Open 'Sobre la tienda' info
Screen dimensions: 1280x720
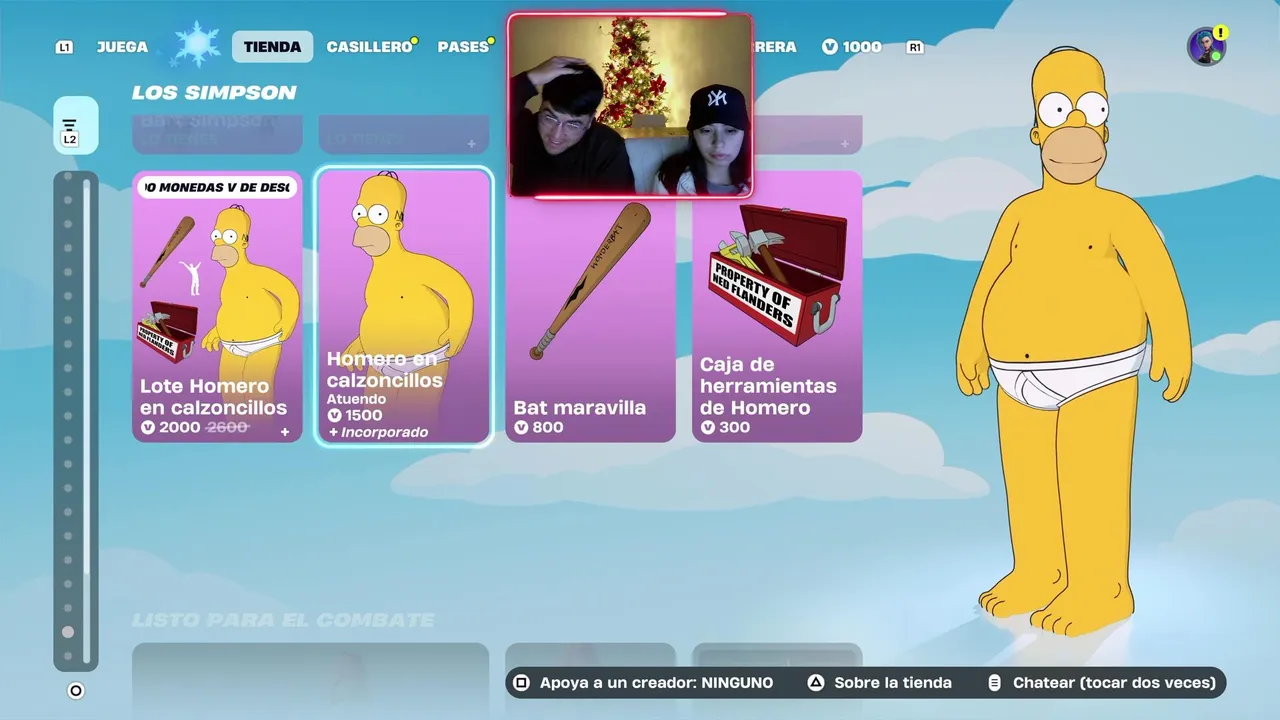click(880, 683)
